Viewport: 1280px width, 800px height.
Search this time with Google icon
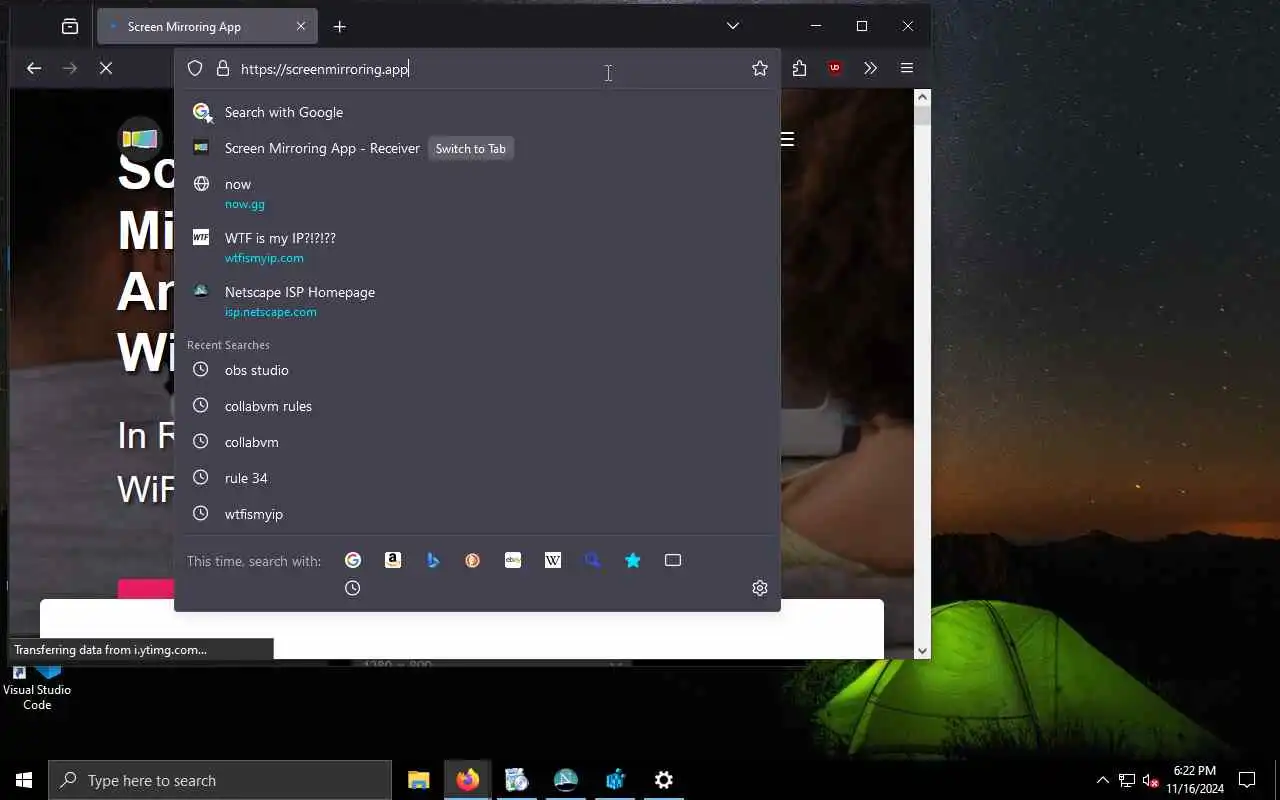click(x=353, y=560)
